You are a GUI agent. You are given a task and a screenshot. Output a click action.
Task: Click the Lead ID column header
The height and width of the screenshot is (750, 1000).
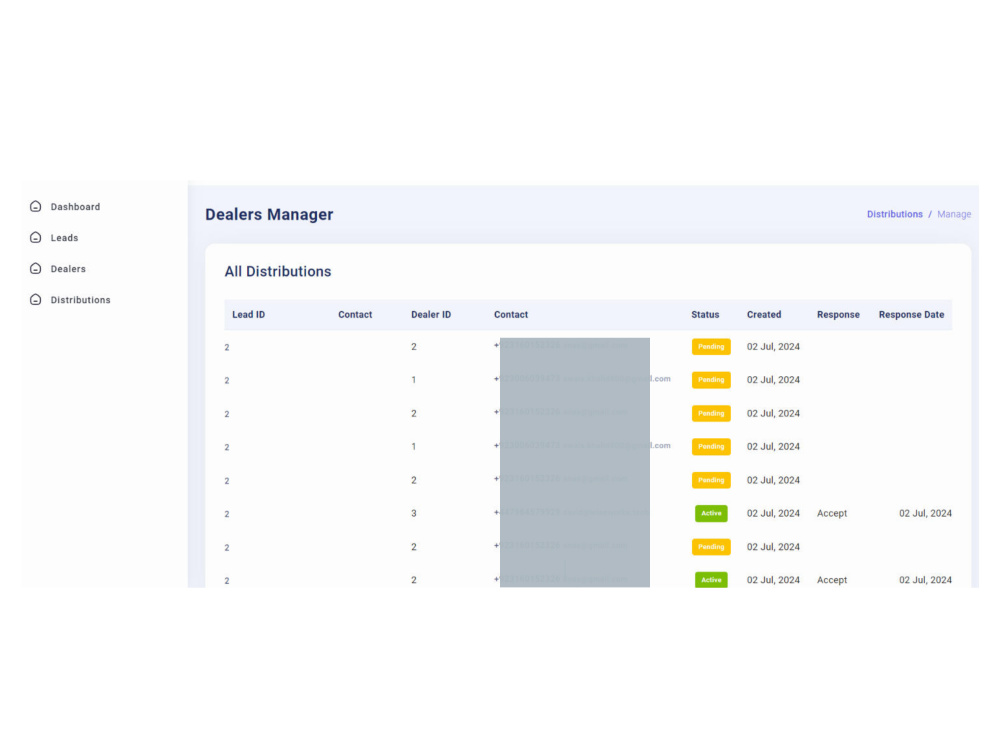pyautogui.click(x=248, y=314)
